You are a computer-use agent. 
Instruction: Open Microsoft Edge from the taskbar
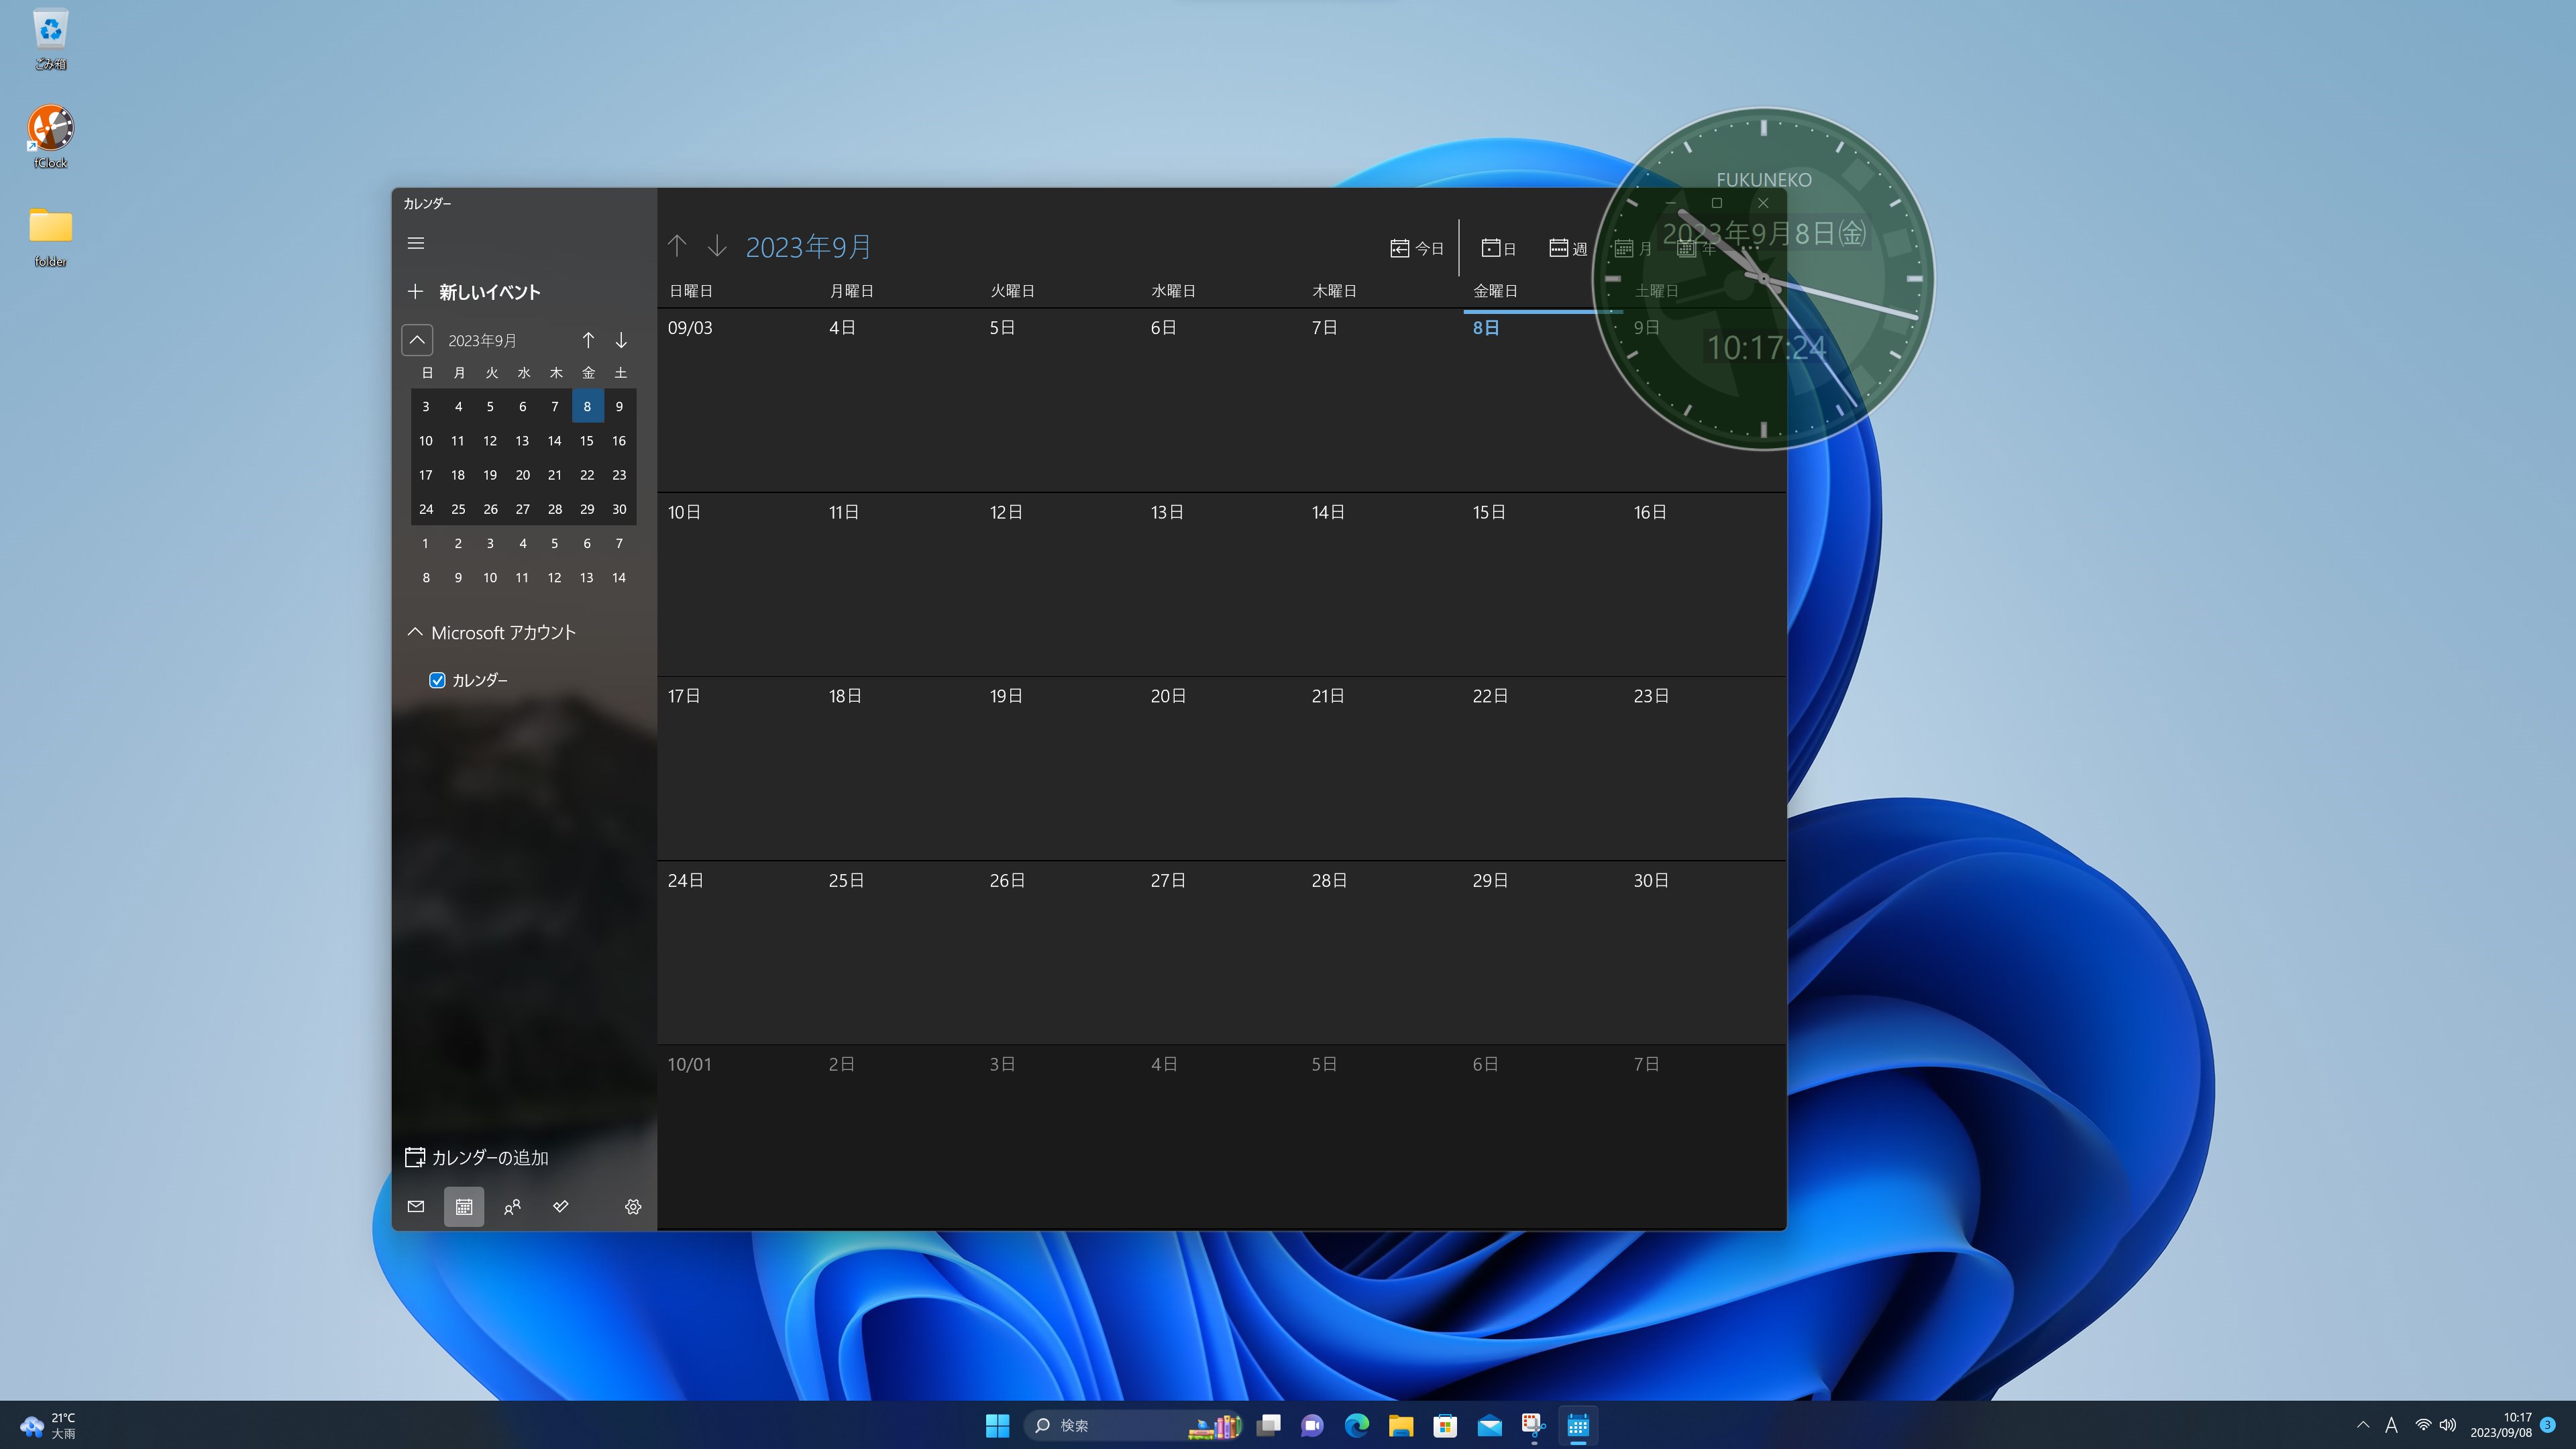click(1357, 1426)
